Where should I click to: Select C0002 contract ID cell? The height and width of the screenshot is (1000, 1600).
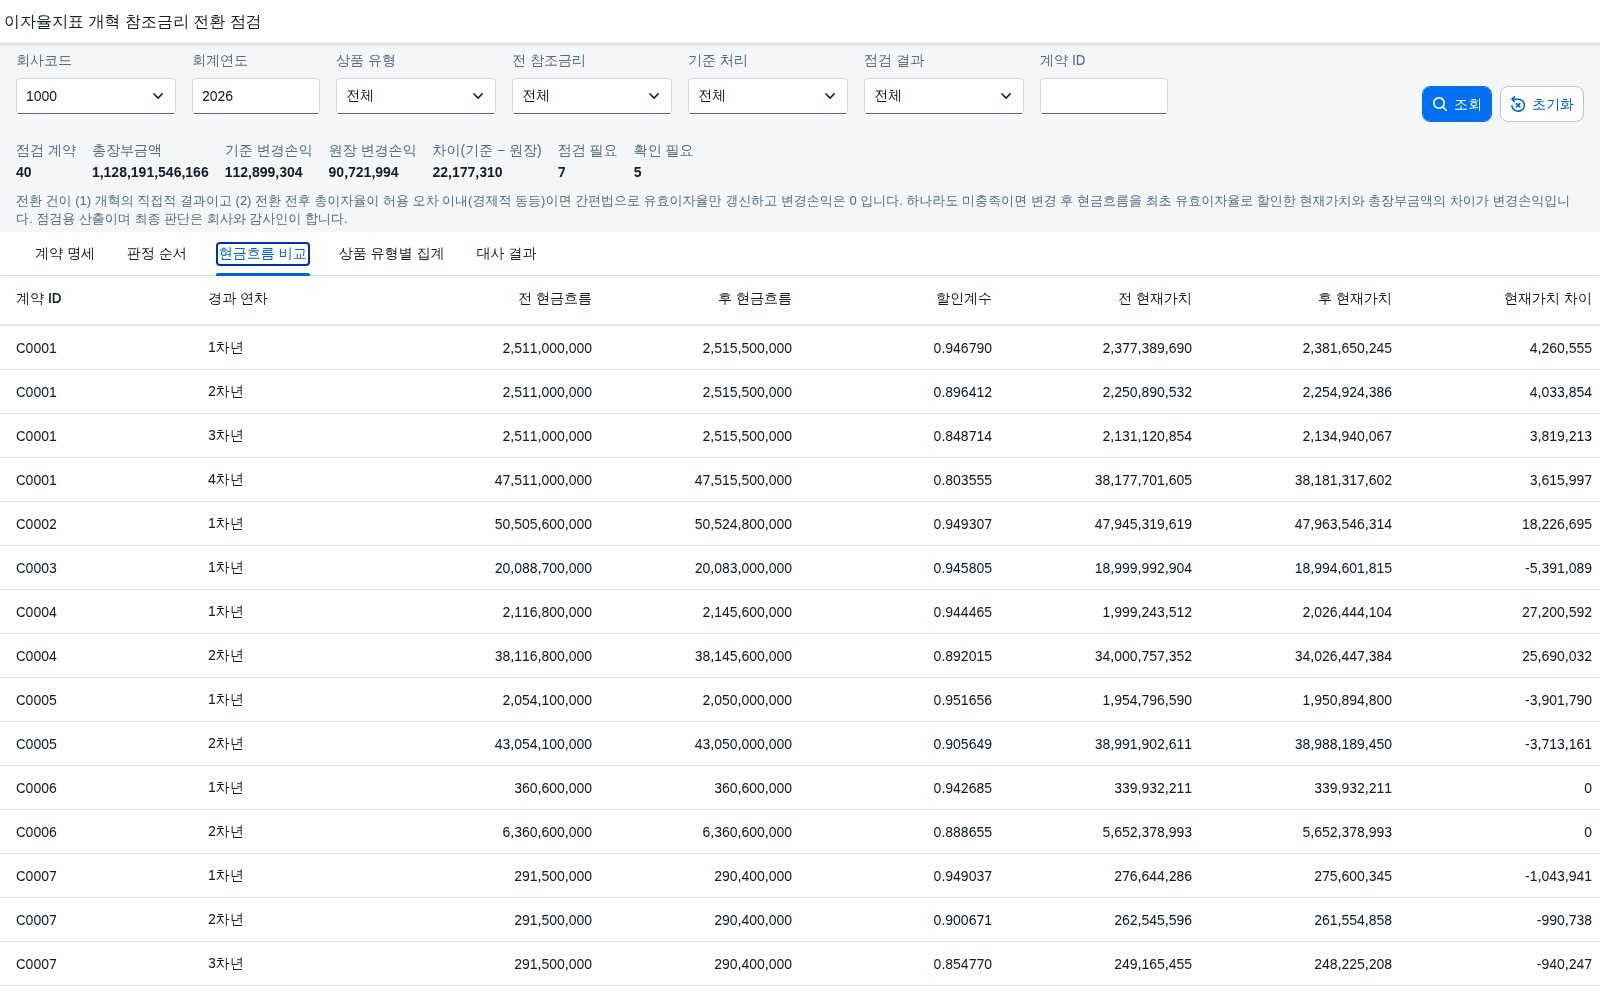click(37, 524)
